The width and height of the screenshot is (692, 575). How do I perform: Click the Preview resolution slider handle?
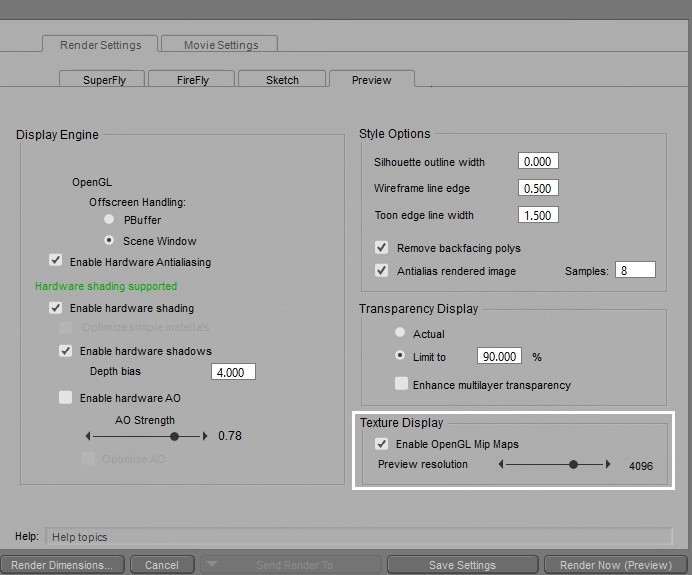573,465
